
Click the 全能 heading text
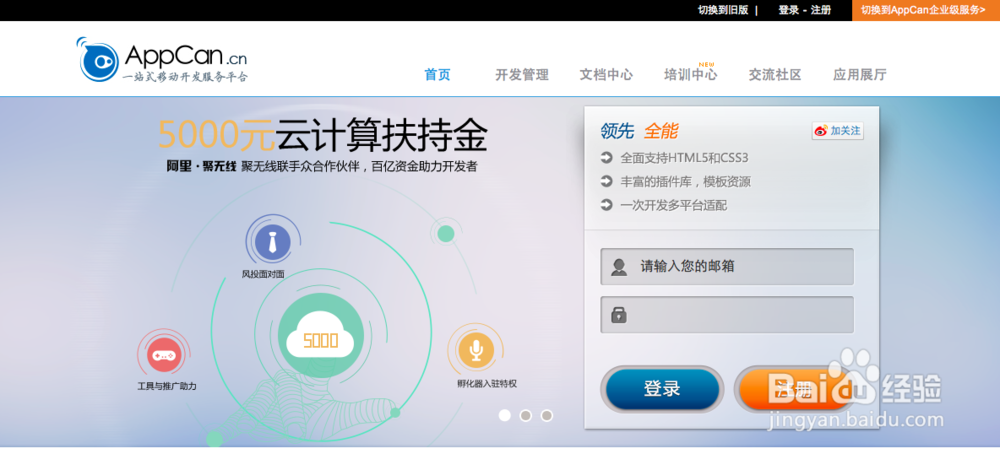(661, 131)
